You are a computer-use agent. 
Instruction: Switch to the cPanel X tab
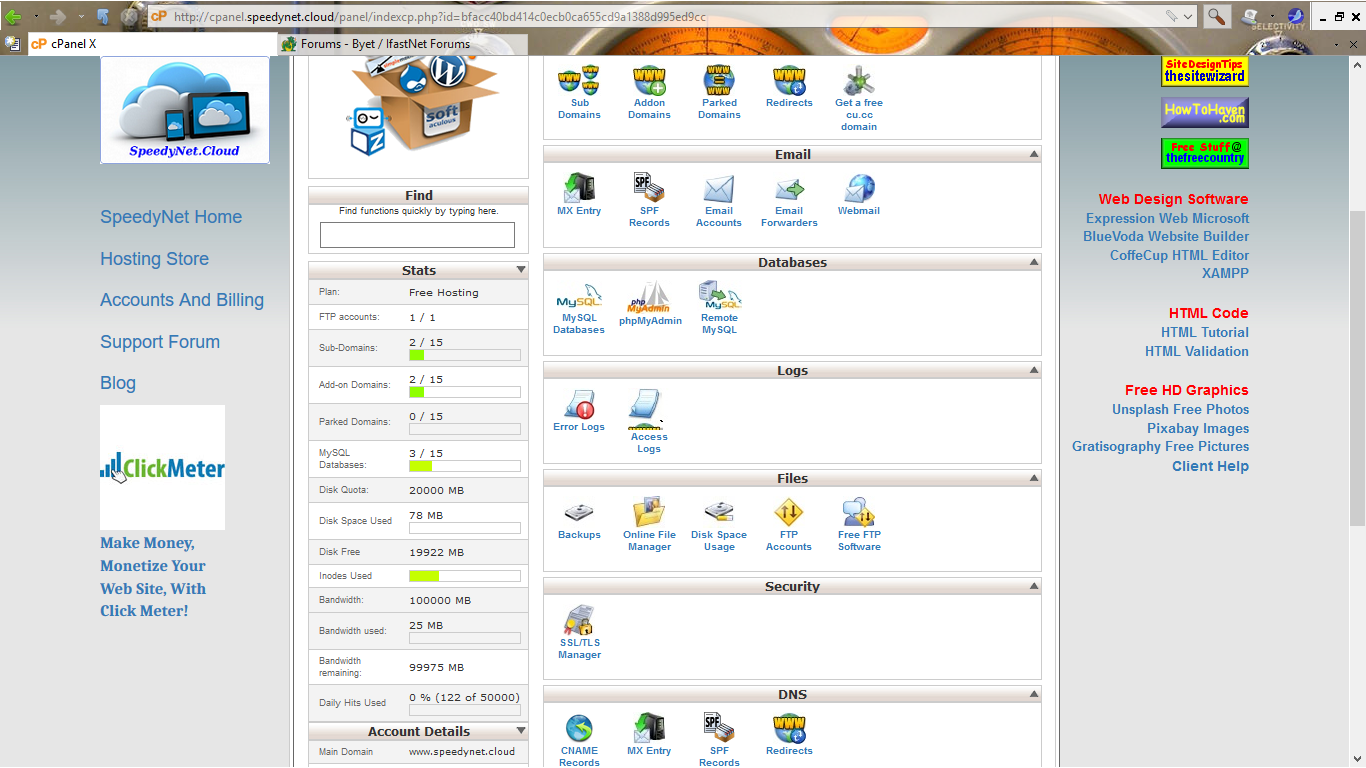[152, 44]
